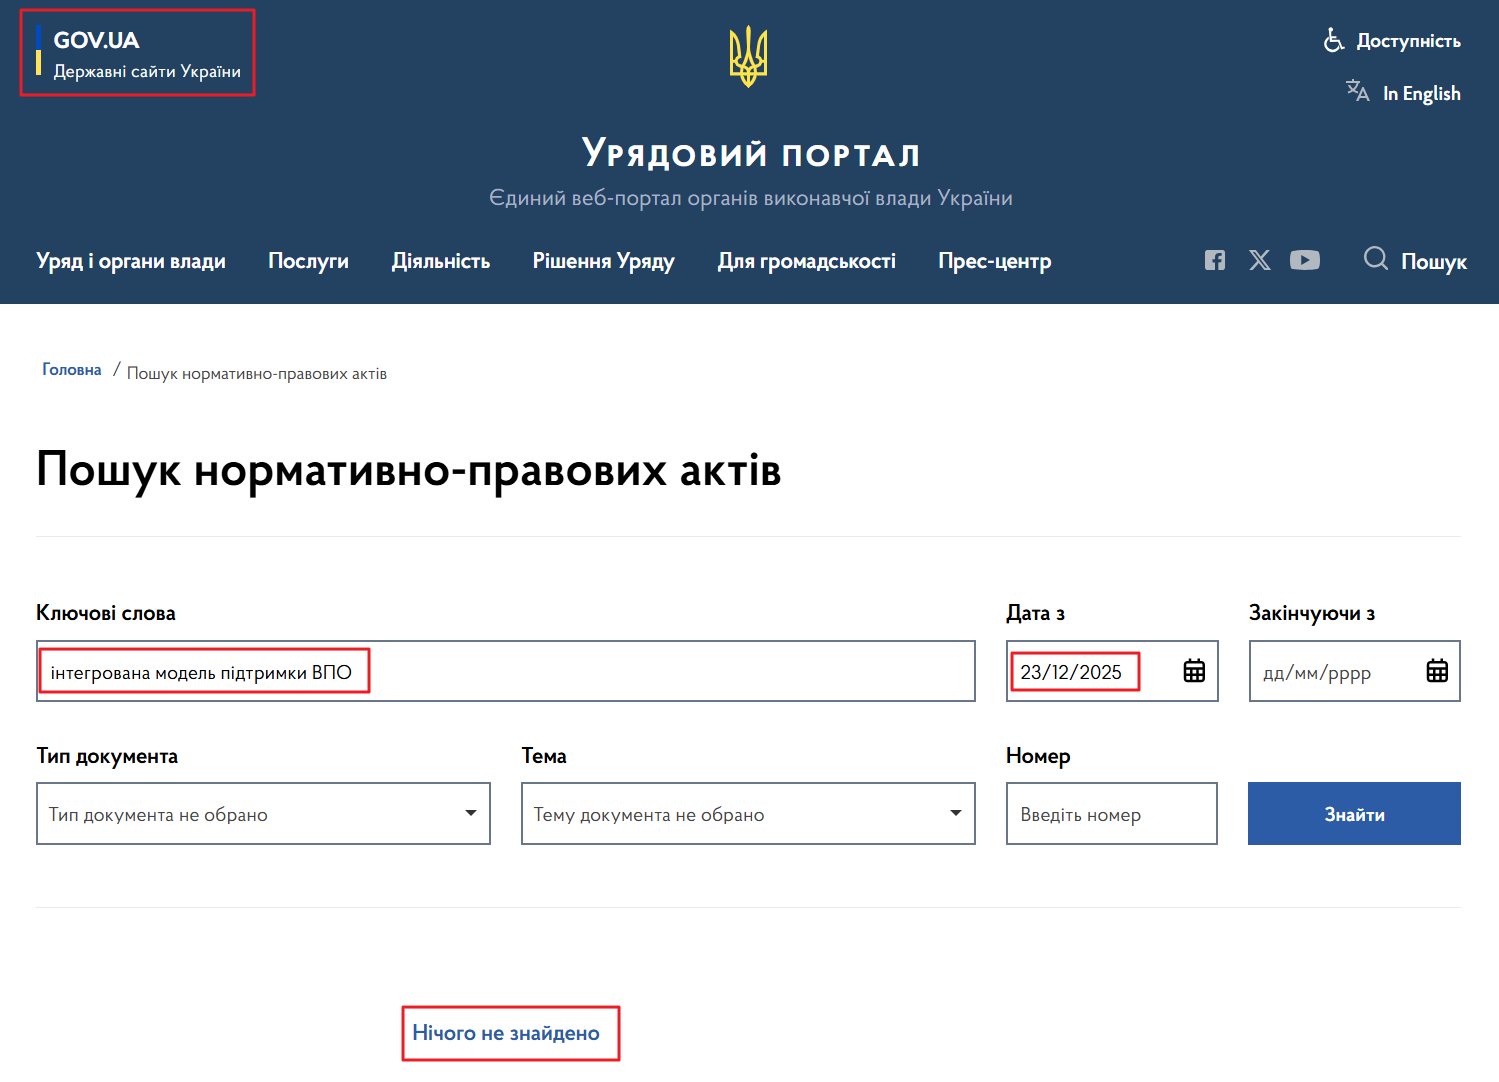Open the 'Діяльність' menu item
This screenshot has width=1499, height=1082.
click(441, 261)
